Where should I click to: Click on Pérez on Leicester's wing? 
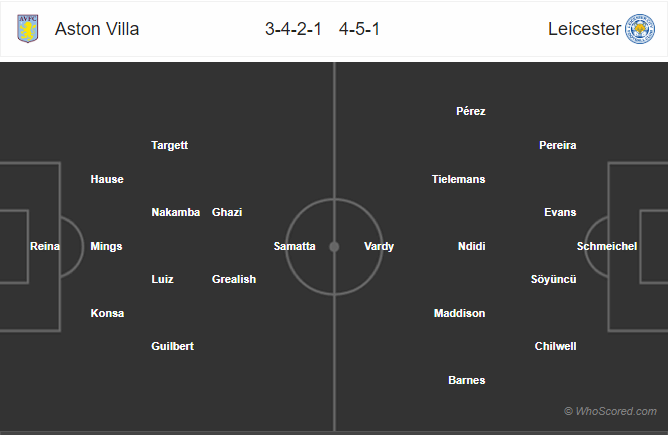pos(471,111)
